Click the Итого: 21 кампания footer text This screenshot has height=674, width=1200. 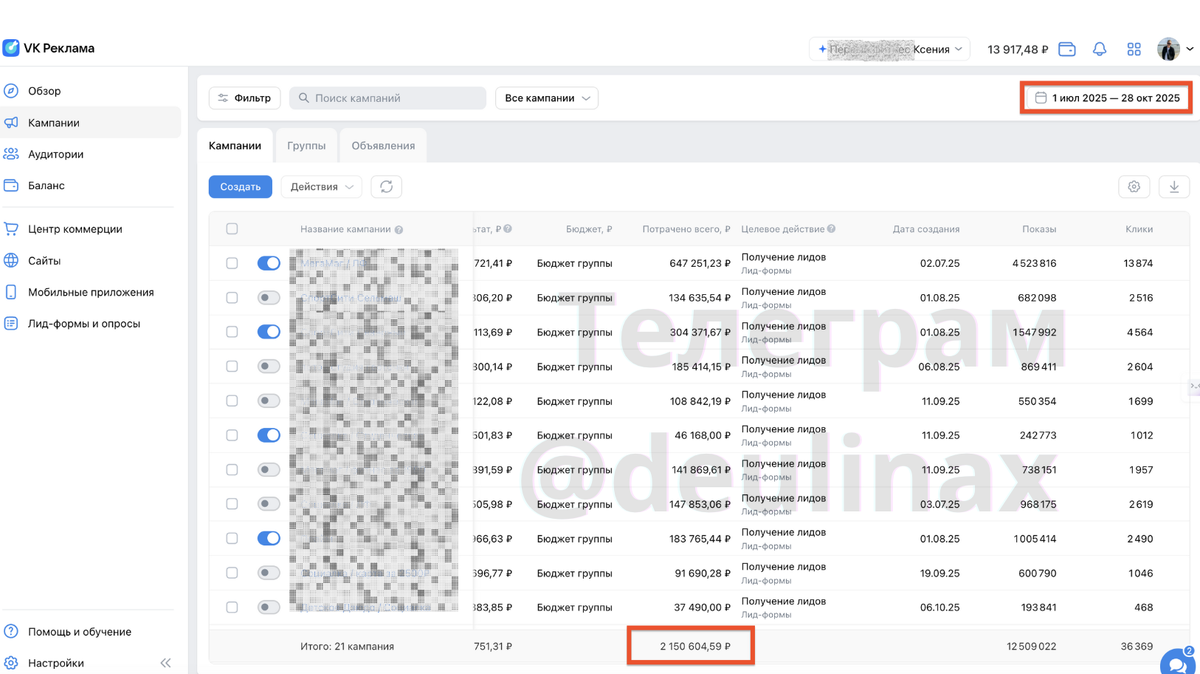click(x=347, y=647)
